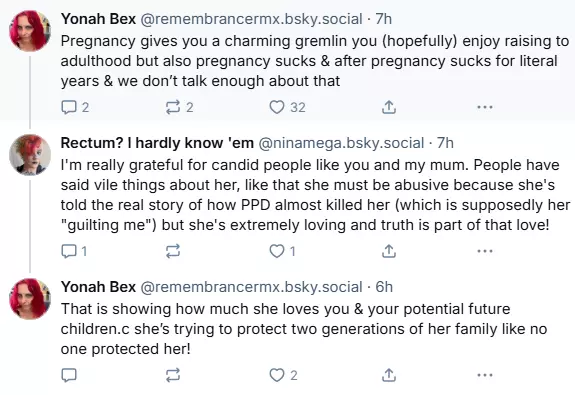The height and width of the screenshot is (395, 575).
Task: Open the 6h timestamp on last post
Action: coord(384,287)
